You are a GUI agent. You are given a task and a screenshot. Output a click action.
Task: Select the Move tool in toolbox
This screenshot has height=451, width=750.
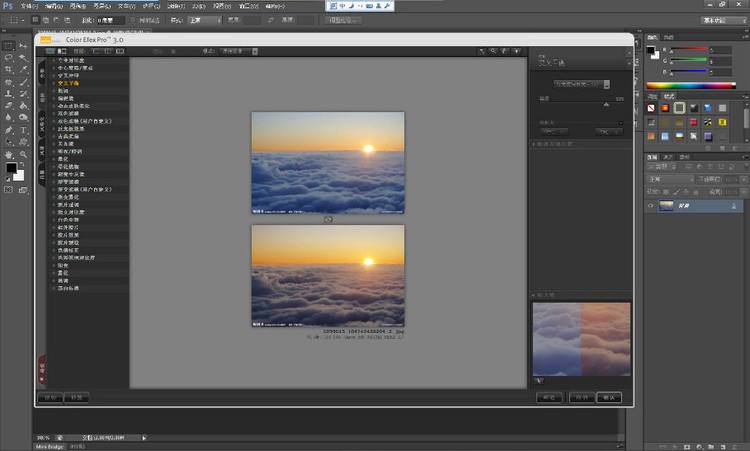coord(23,45)
